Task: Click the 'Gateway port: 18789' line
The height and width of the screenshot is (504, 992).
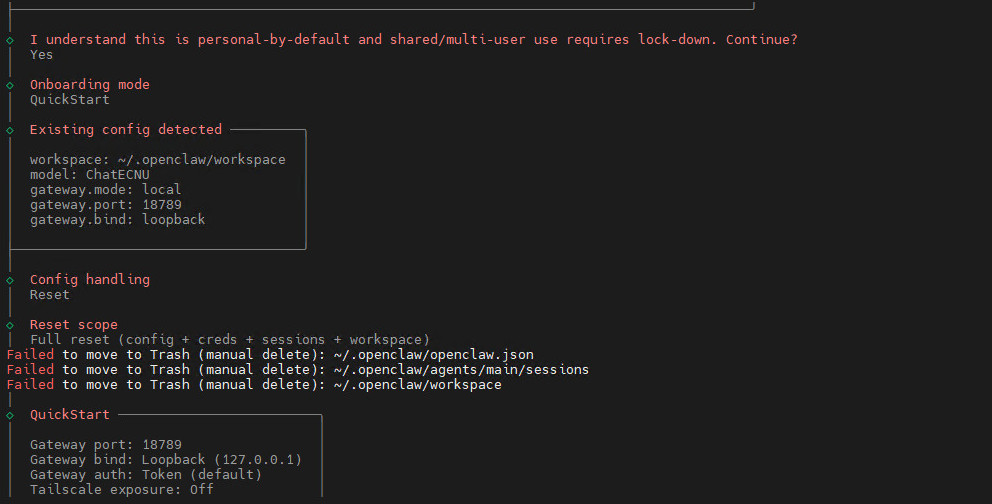Action: tap(106, 445)
